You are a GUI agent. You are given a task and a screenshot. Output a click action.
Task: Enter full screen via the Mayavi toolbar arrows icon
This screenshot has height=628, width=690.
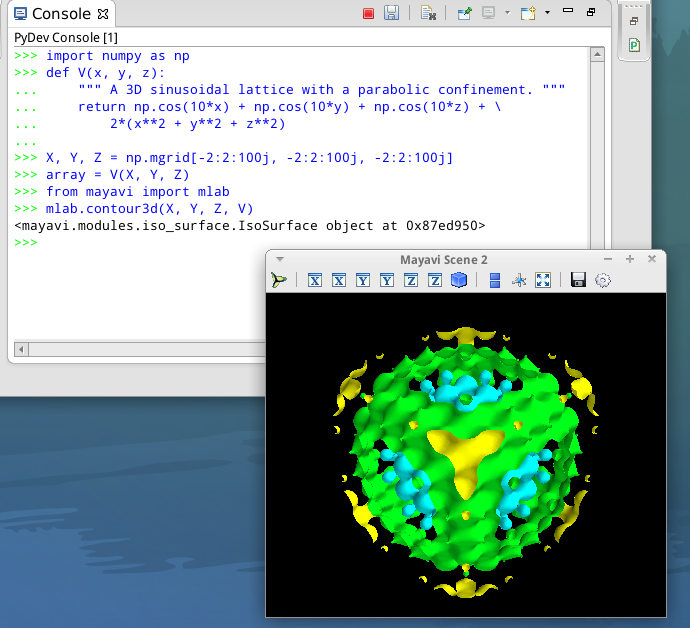543,280
